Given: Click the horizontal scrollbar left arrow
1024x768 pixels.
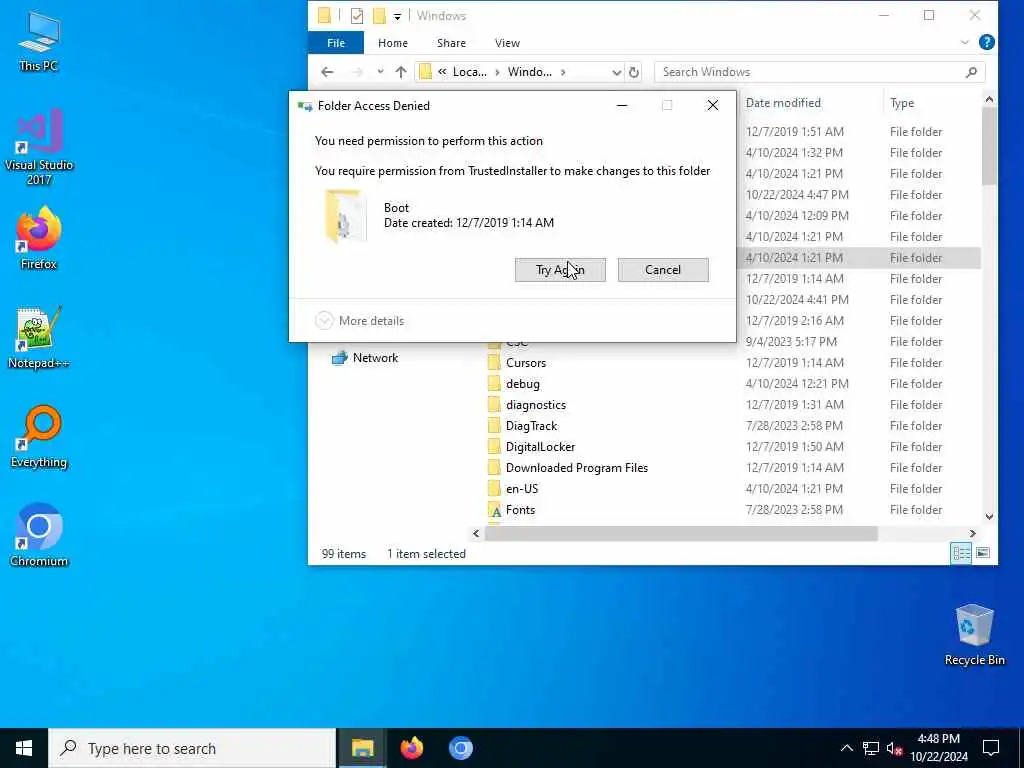Looking at the screenshot, I should pyautogui.click(x=476, y=534).
